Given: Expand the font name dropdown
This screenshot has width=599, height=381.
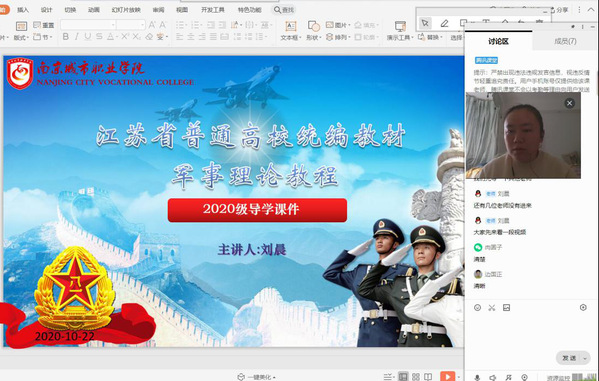Looking at the screenshot, I should [113, 25].
